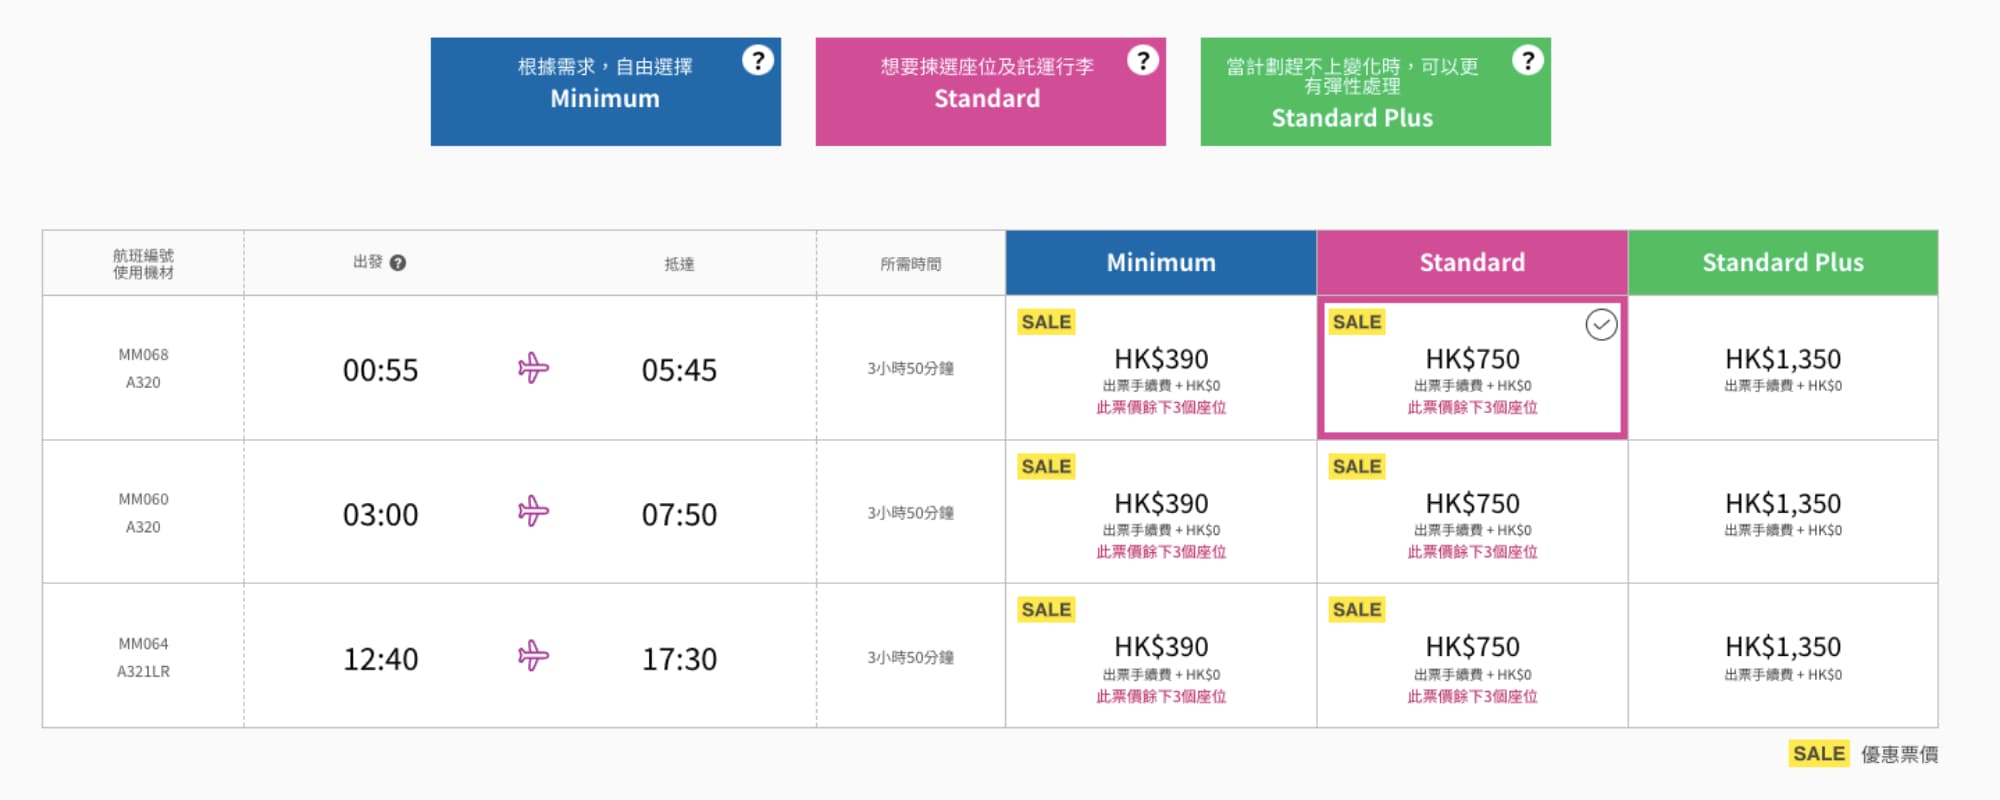This screenshot has width=2000, height=800.
Task: Click airplane icon in MM064 row
Action: click(533, 656)
